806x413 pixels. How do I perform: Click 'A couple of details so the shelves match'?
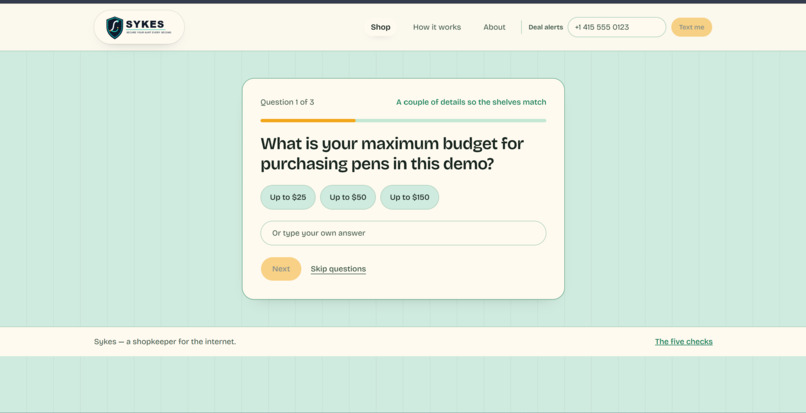click(x=471, y=102)
